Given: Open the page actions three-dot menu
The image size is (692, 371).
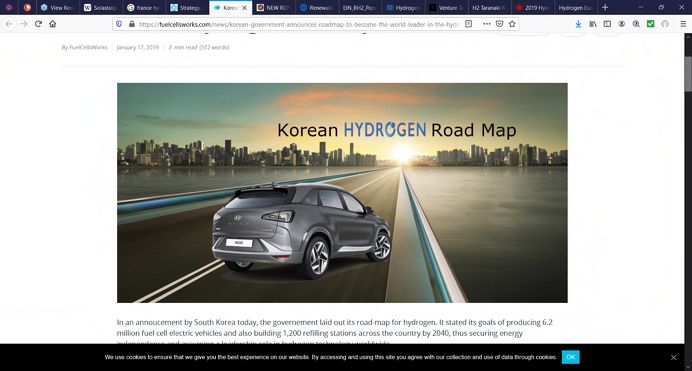Looking at the screenshot, I should [x=486, y=24].
